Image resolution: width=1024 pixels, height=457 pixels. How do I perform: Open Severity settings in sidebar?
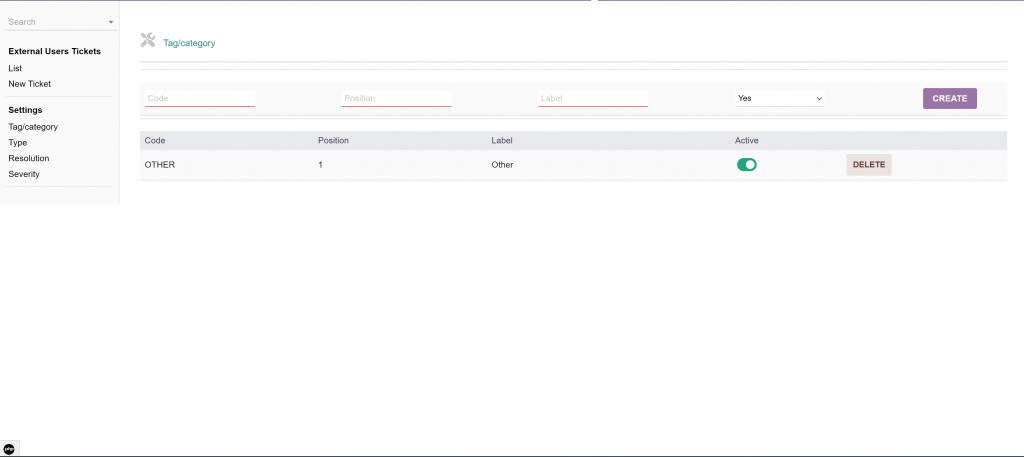click(24, 174)
